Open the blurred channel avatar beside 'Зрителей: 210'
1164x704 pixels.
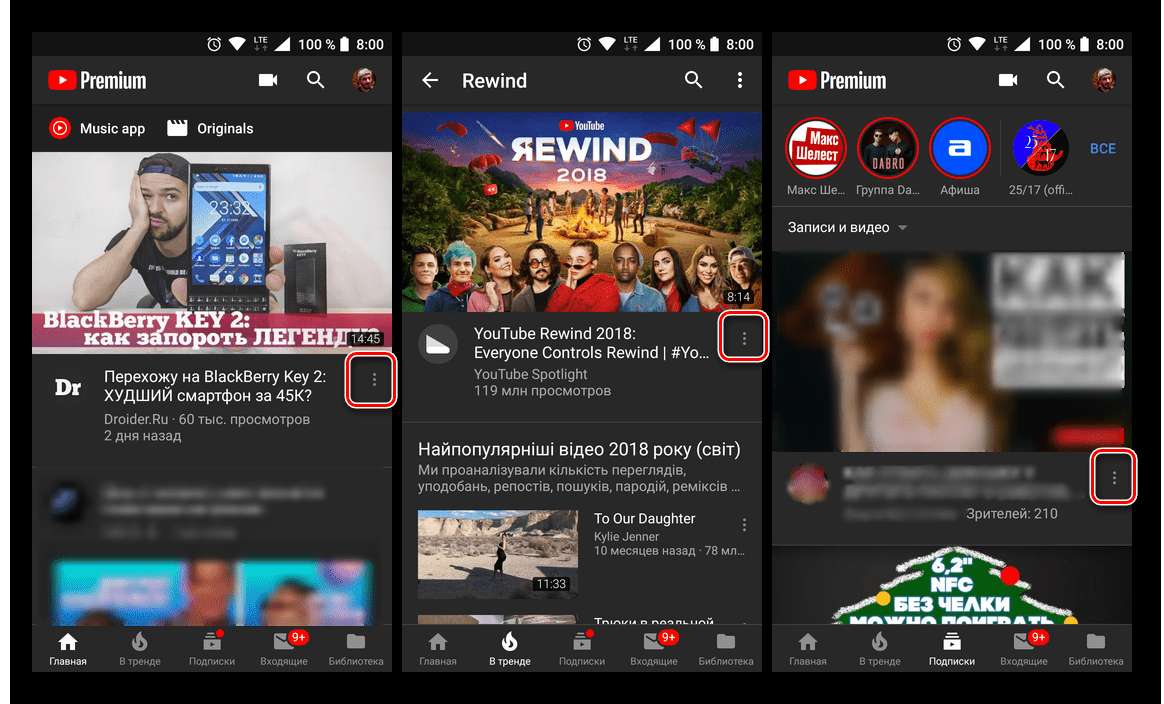808,484
